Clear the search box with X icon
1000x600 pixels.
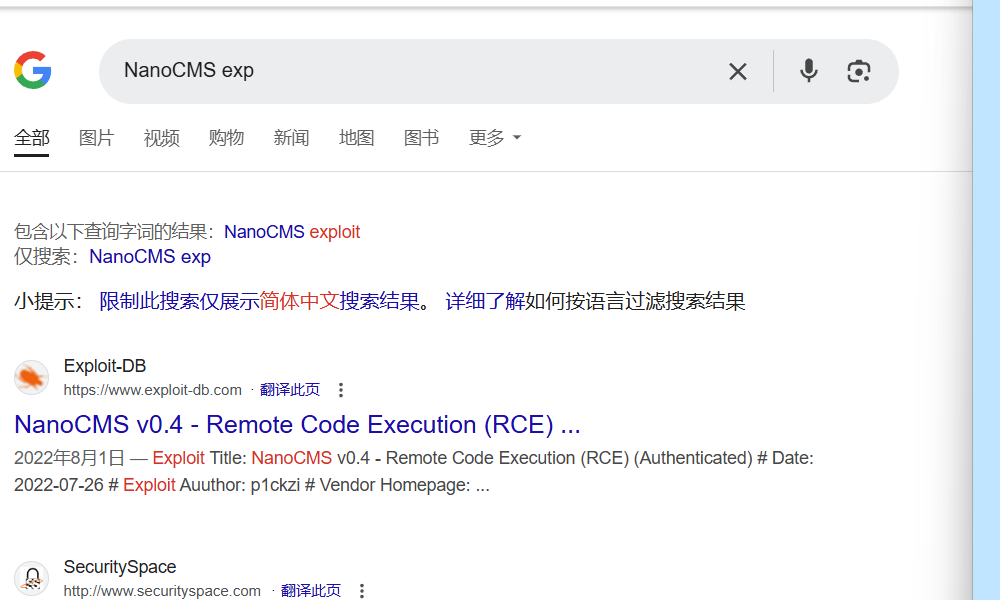738,71
